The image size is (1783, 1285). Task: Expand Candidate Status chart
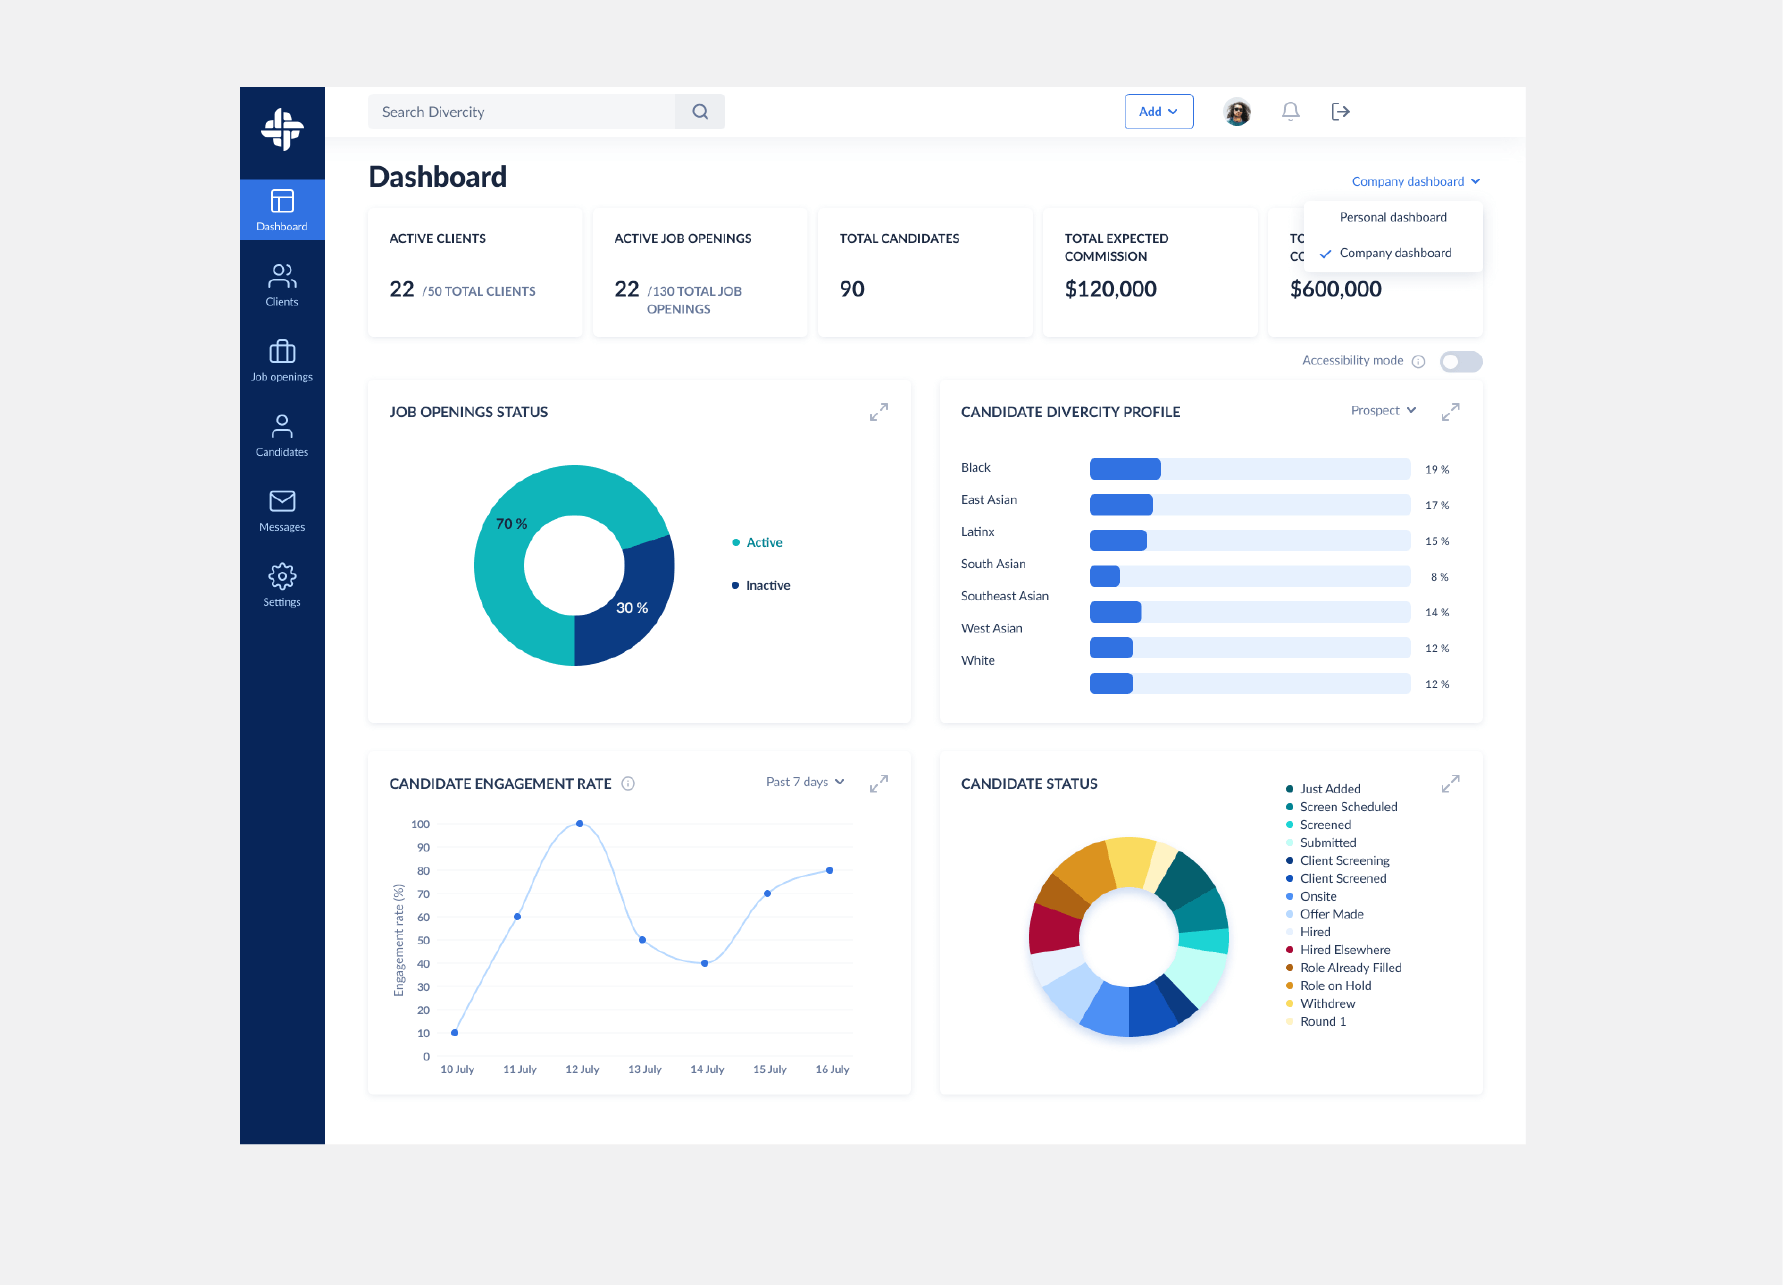[1451, 784]
